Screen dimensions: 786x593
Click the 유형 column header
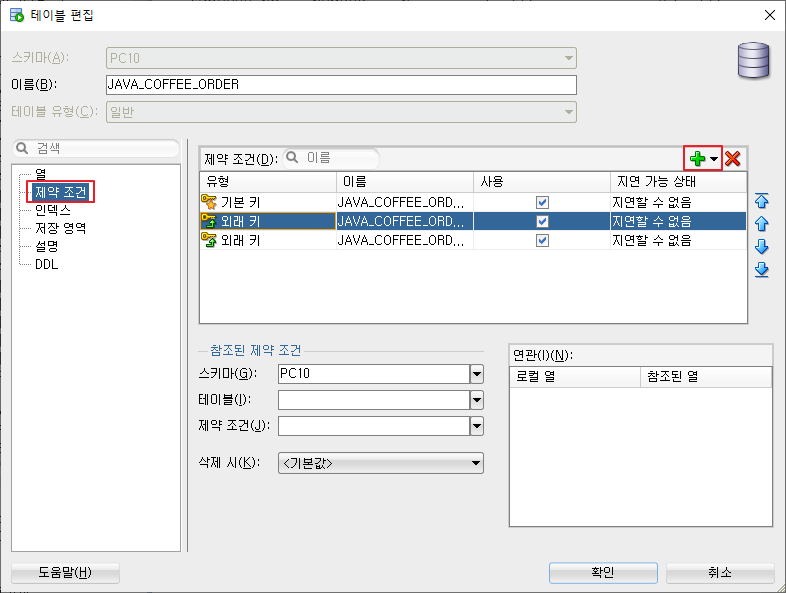coord(268,181)
